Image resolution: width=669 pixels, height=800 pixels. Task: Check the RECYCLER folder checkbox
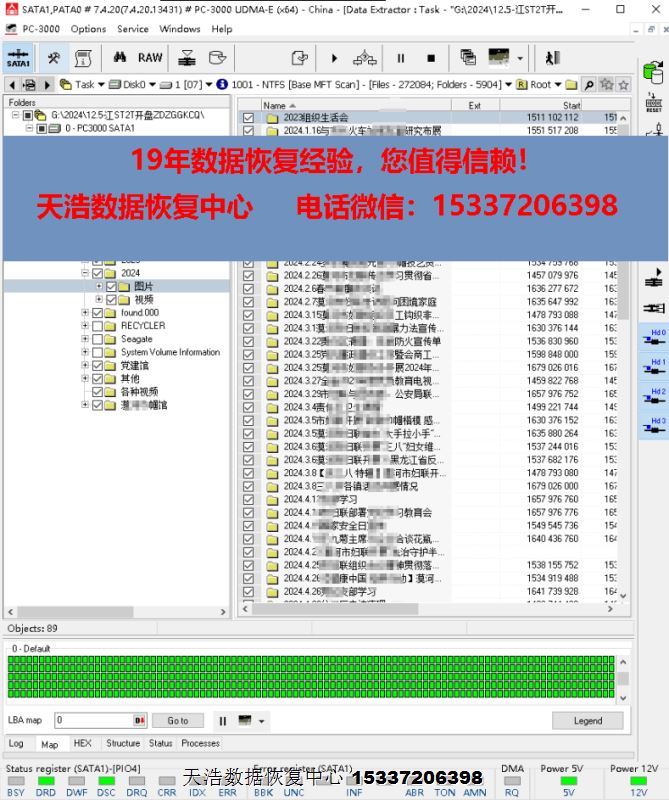coord(97,326)
